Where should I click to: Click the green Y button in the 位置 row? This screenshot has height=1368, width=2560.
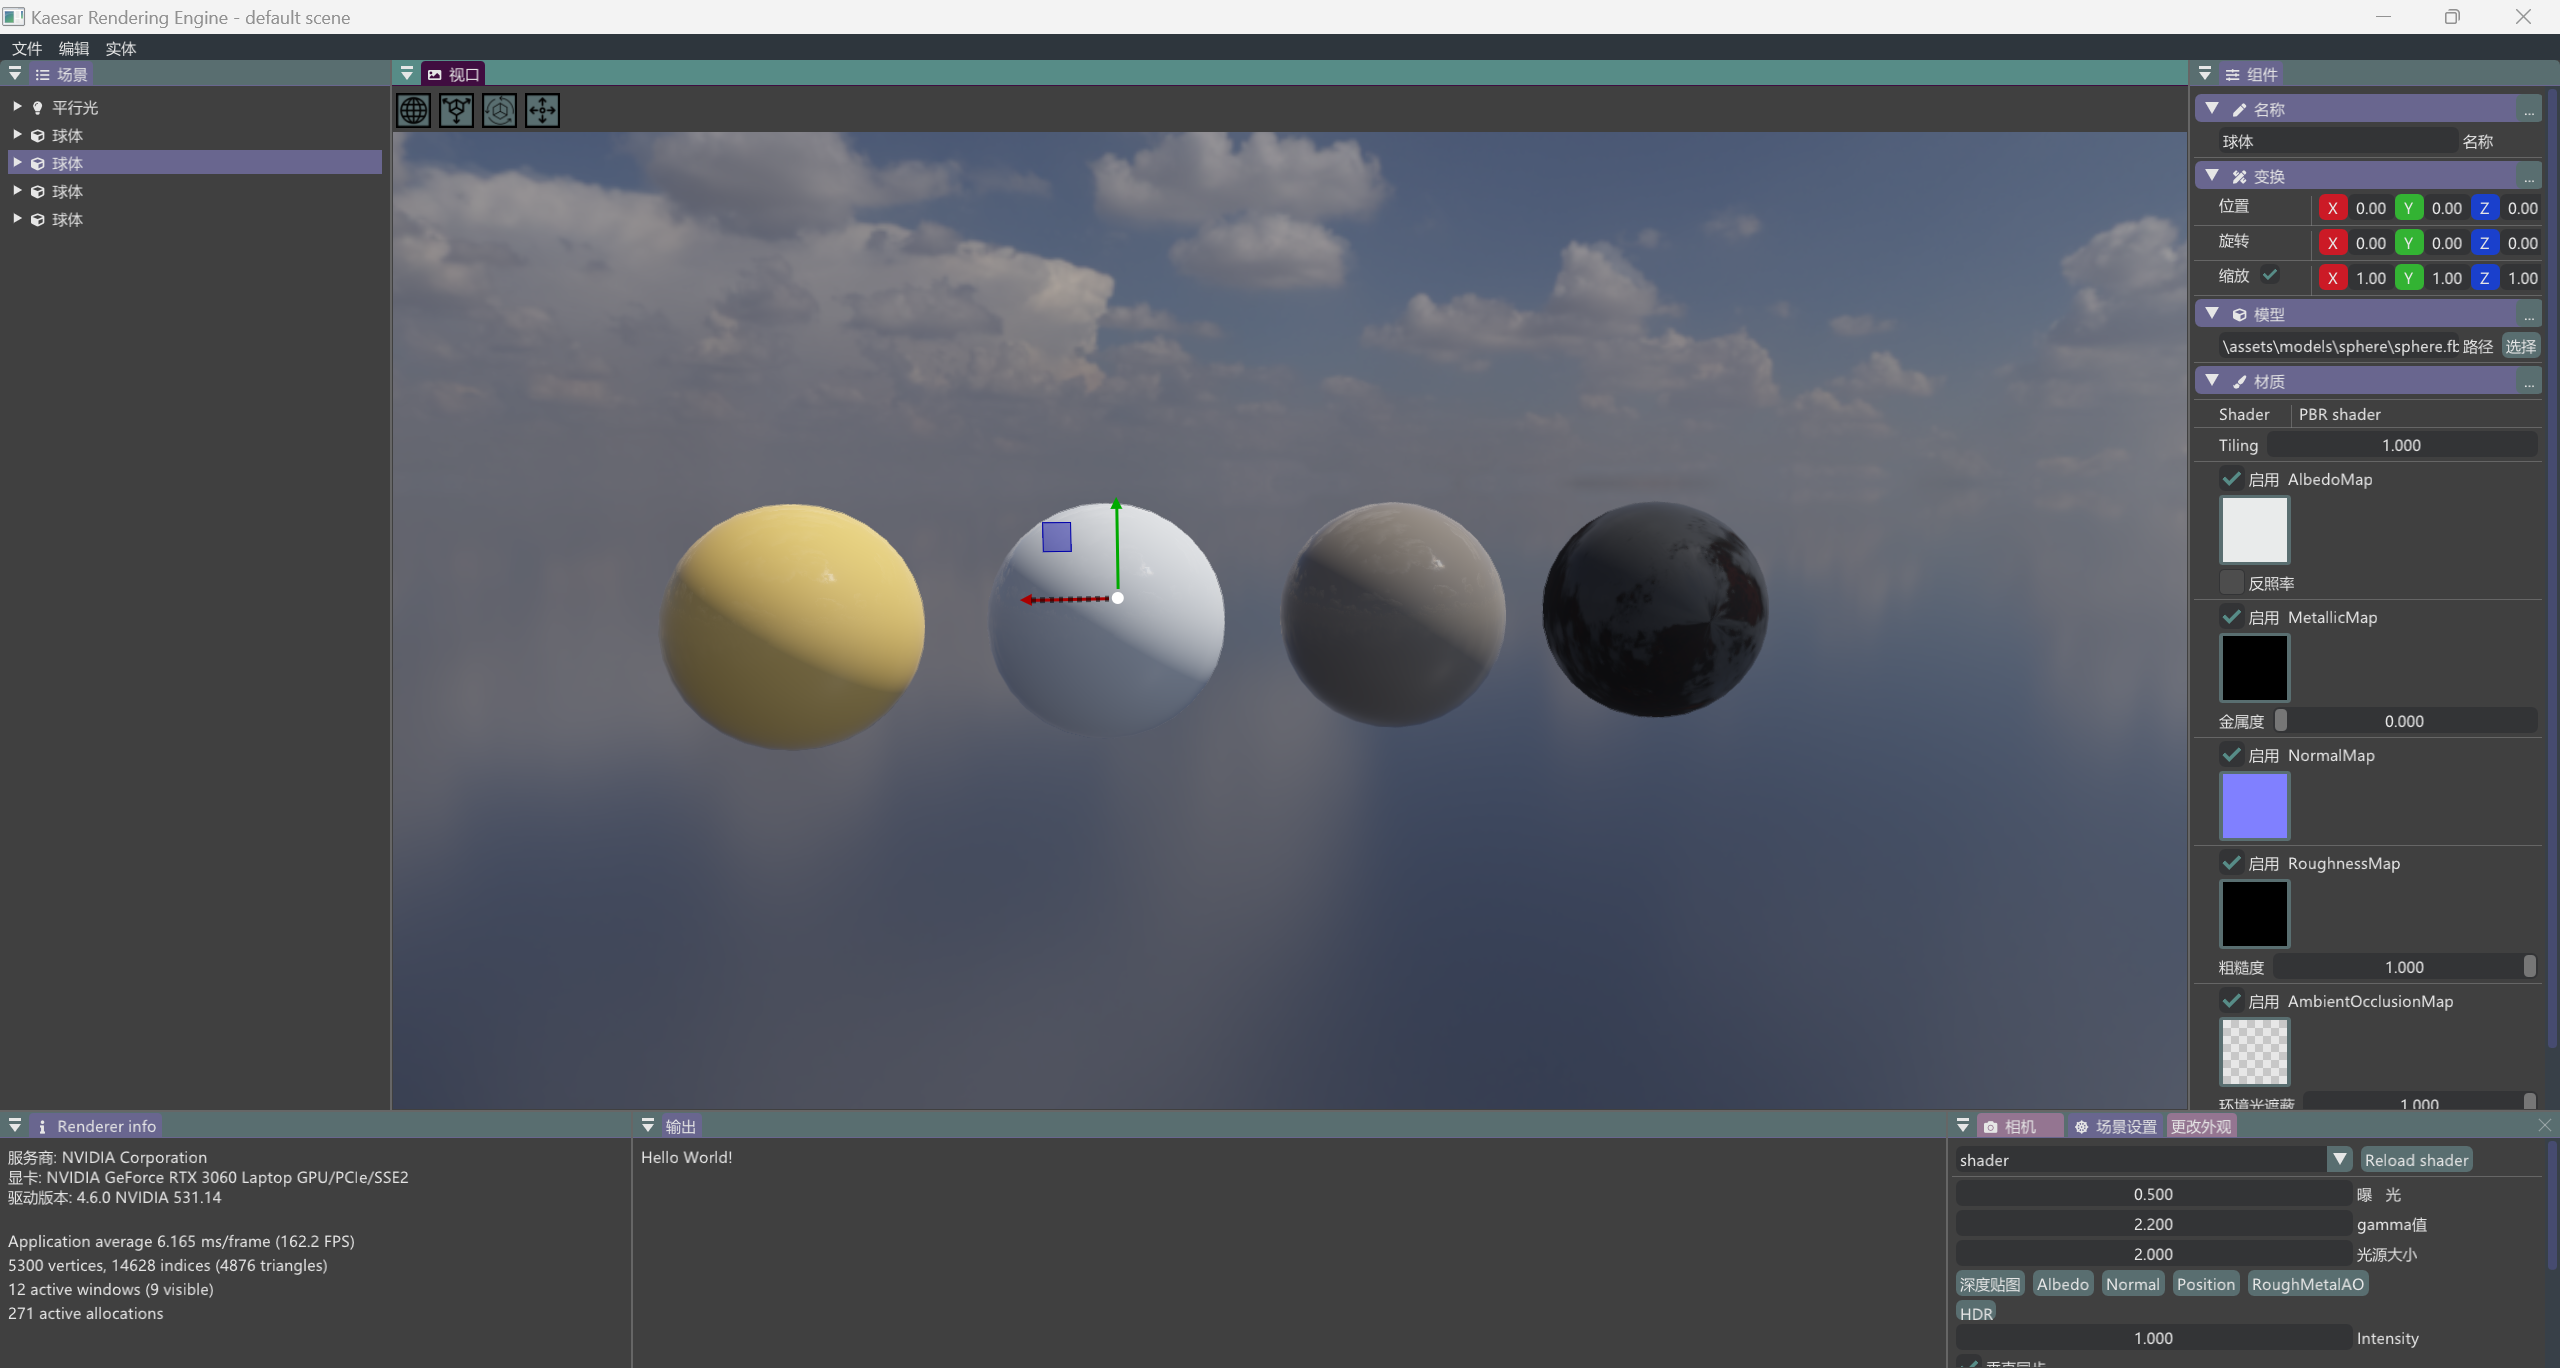2408,208
